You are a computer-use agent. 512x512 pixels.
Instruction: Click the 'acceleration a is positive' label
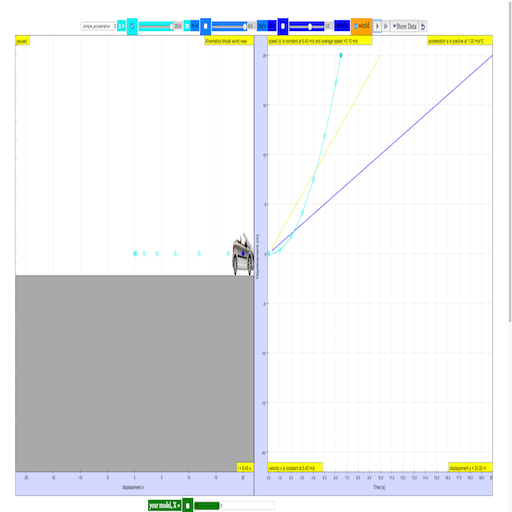click(x=460, y=41)
